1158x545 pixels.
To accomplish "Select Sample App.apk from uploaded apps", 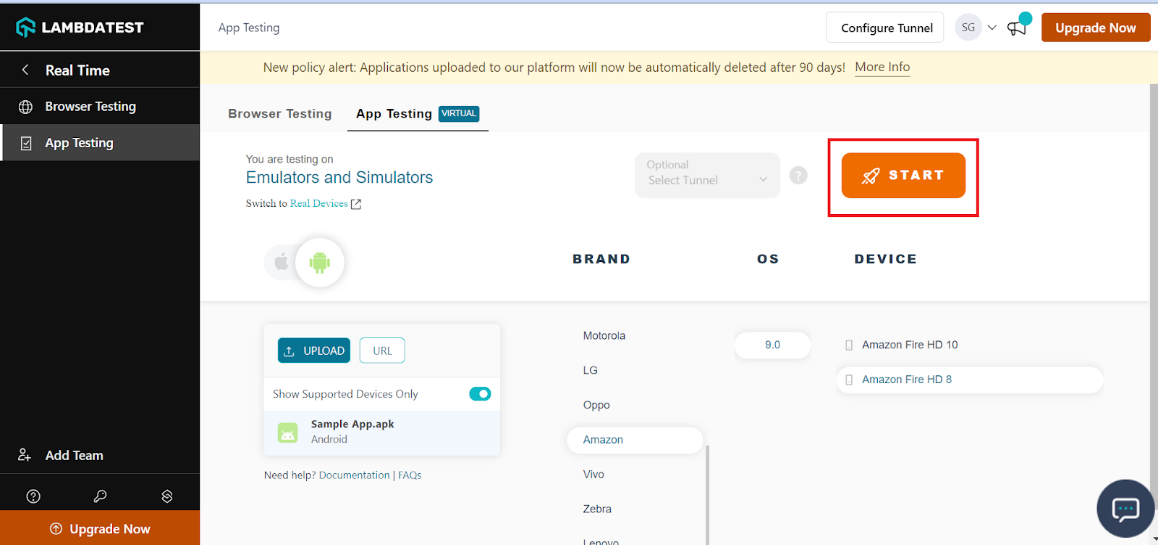I will tap(382, 433).
